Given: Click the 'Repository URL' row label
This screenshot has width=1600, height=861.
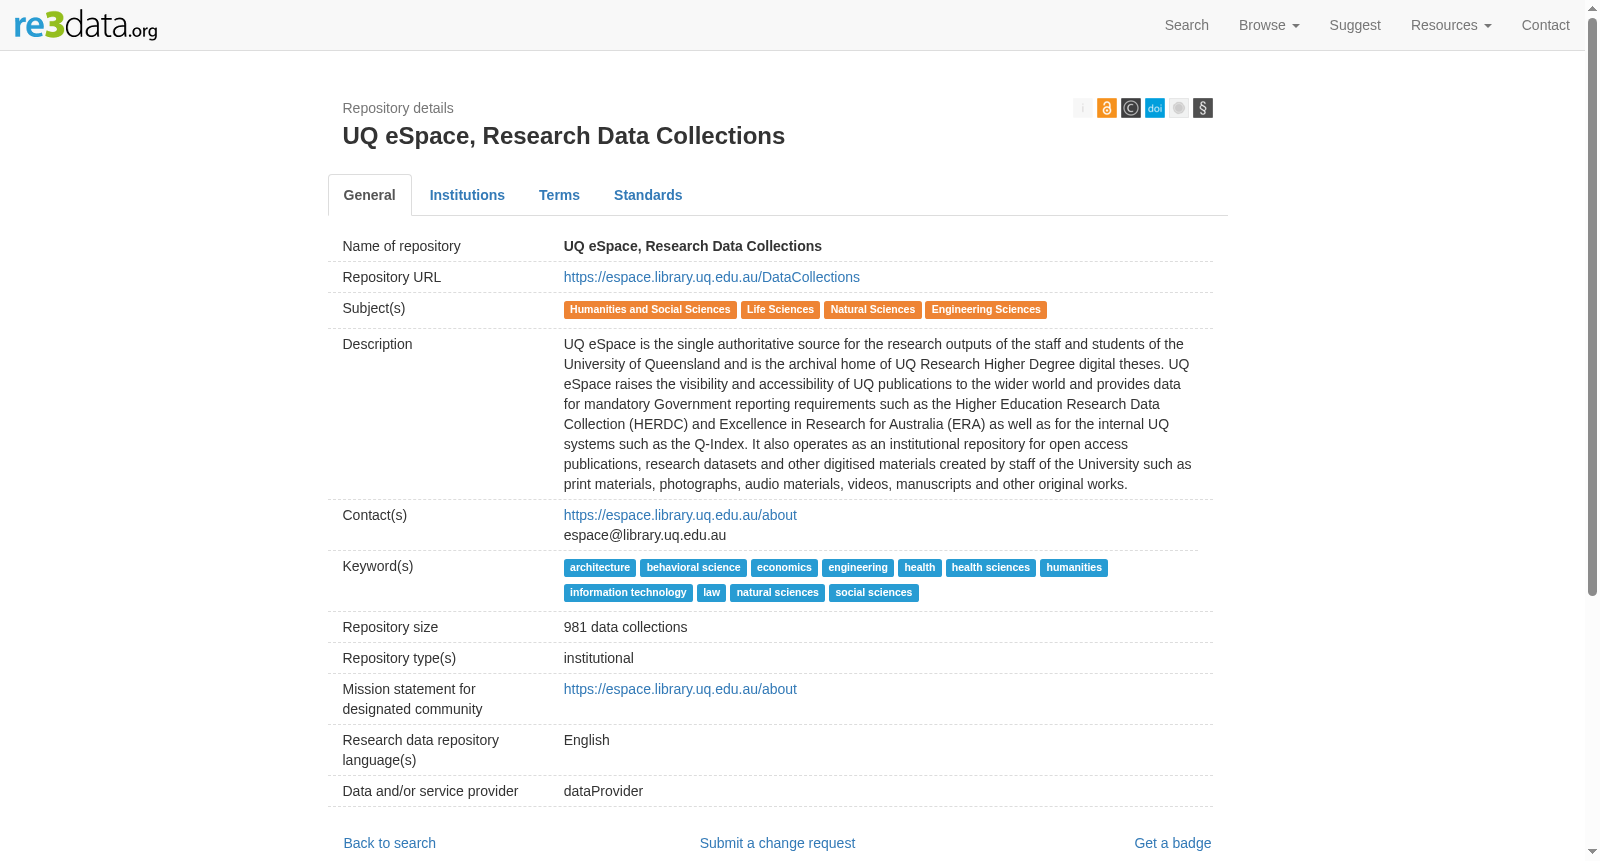Looking at the screenshot, I should [x=392, y=277].
